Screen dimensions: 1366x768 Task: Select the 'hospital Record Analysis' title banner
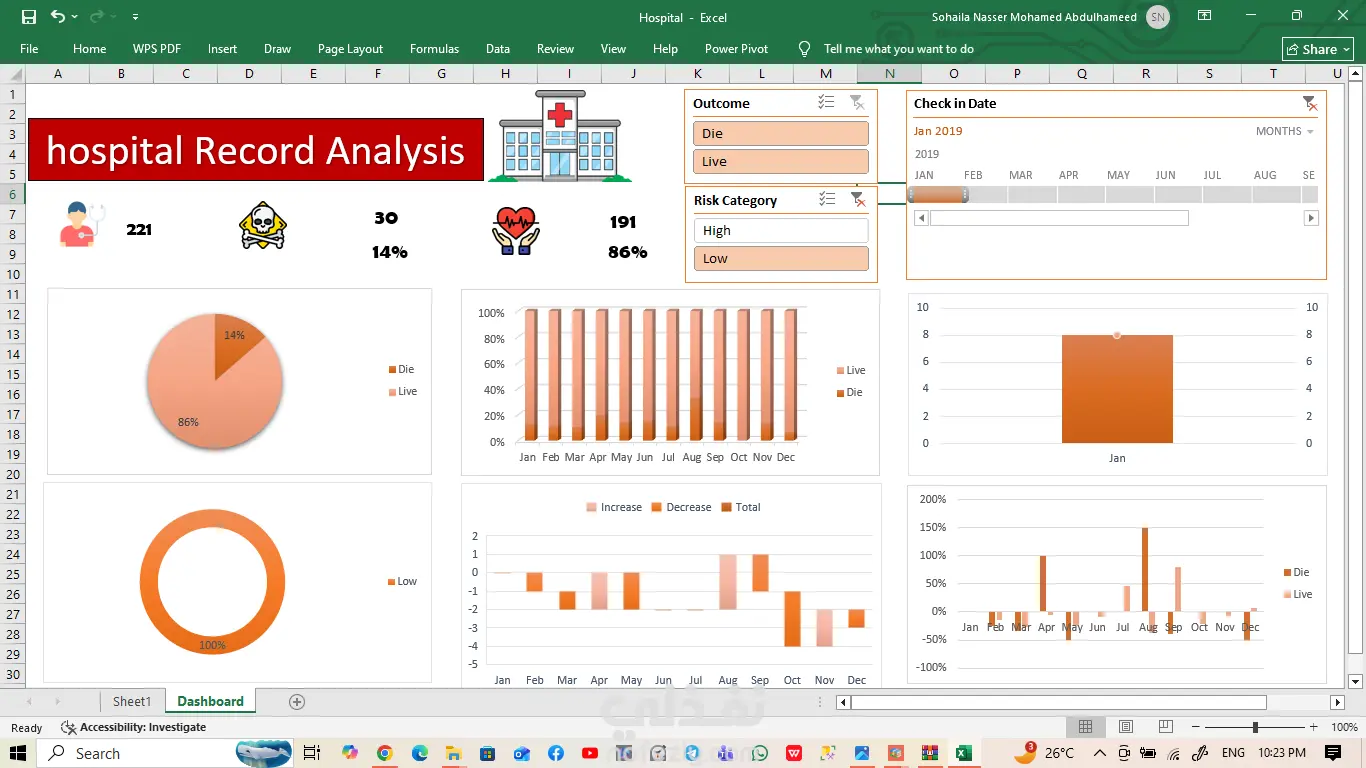tap(256, 150)
